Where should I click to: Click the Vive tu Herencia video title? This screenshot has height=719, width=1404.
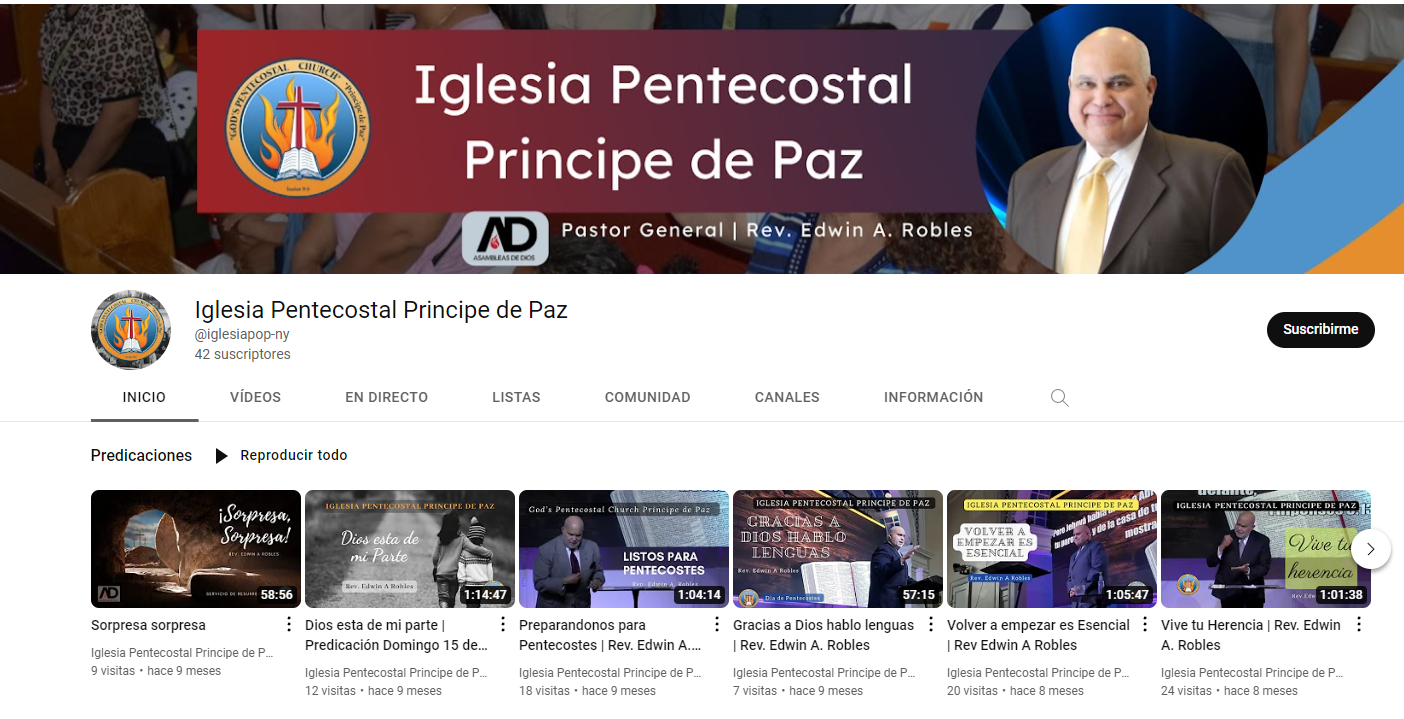click(1251, 635)
